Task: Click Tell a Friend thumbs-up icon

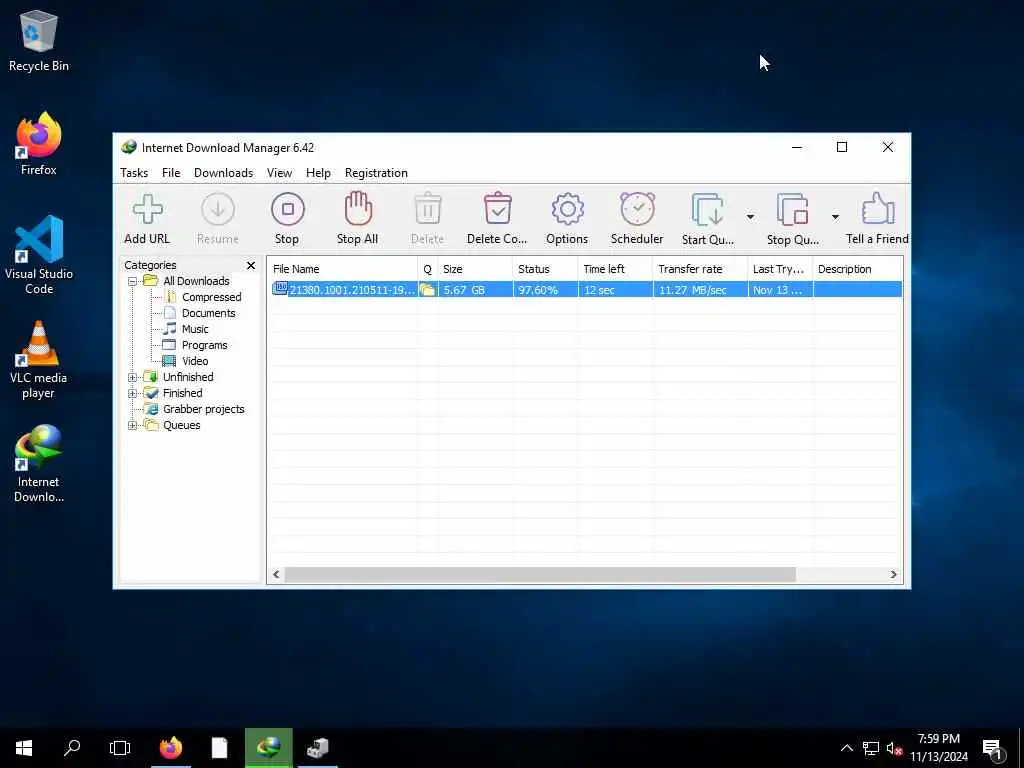Action: pos(878,209)
